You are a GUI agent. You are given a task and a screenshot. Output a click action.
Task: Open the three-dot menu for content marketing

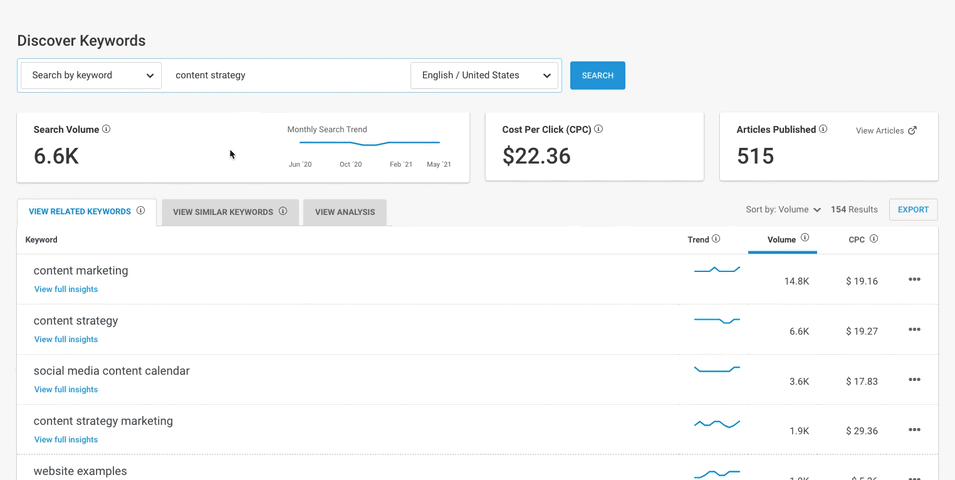(x=914, y=280)
